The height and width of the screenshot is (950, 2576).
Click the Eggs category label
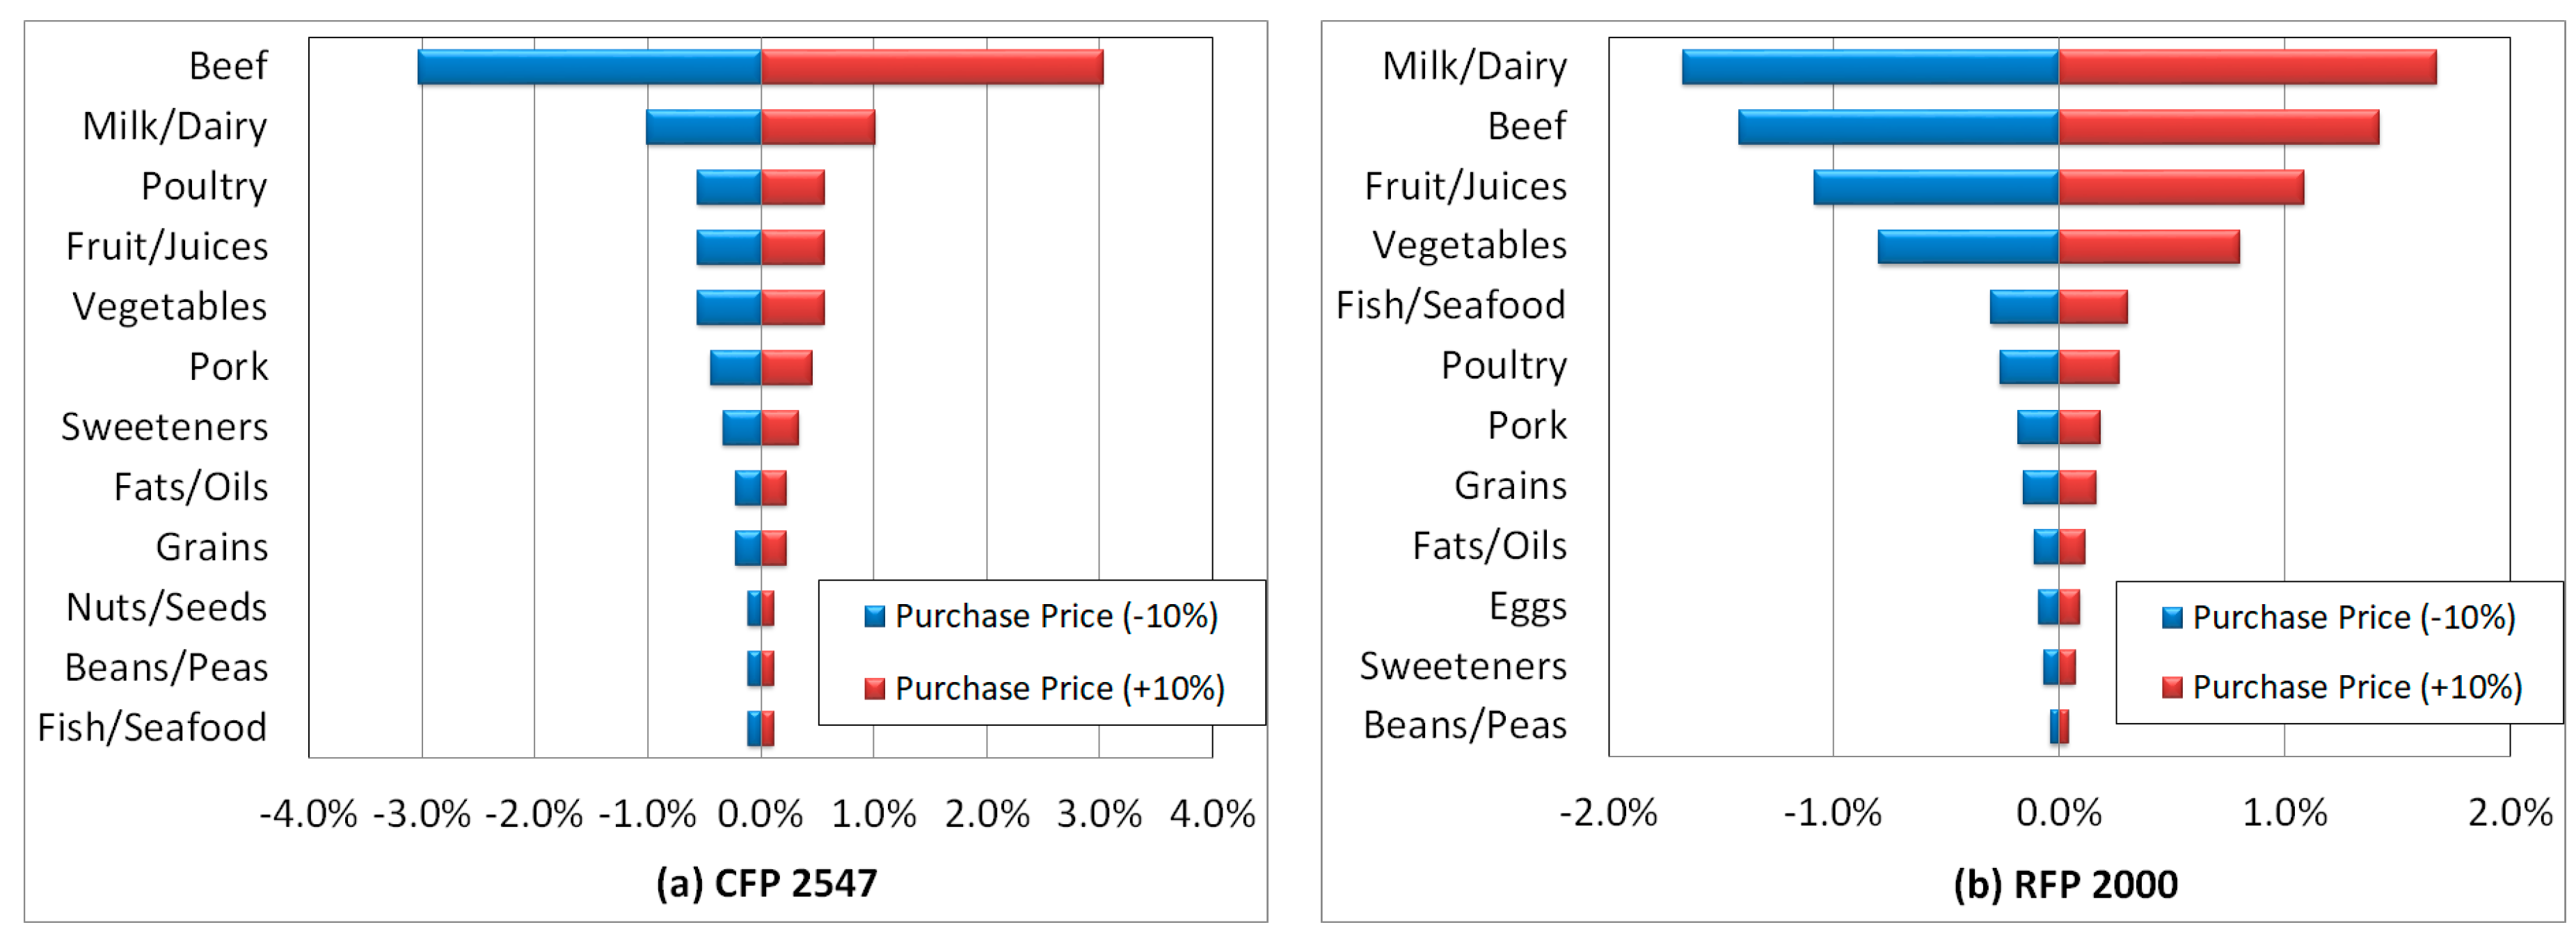(x=1527, y=606)
